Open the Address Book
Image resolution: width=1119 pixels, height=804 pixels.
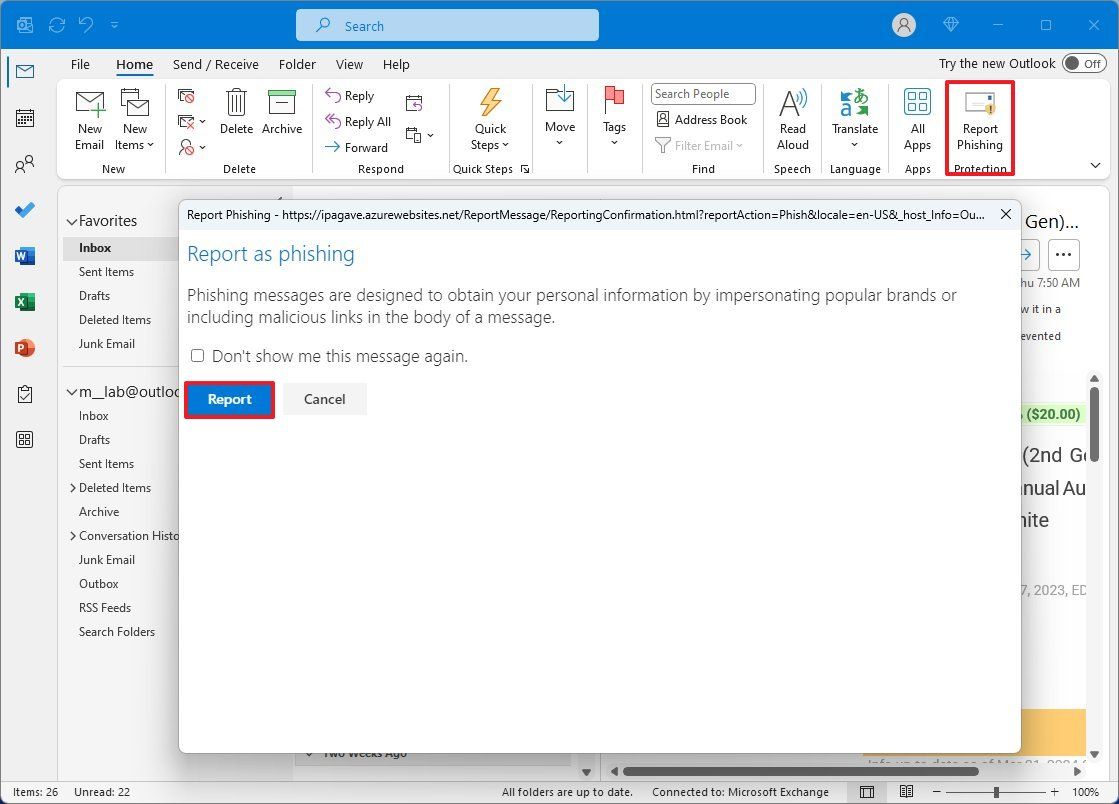pyautogui.click(x=701, y=119)
